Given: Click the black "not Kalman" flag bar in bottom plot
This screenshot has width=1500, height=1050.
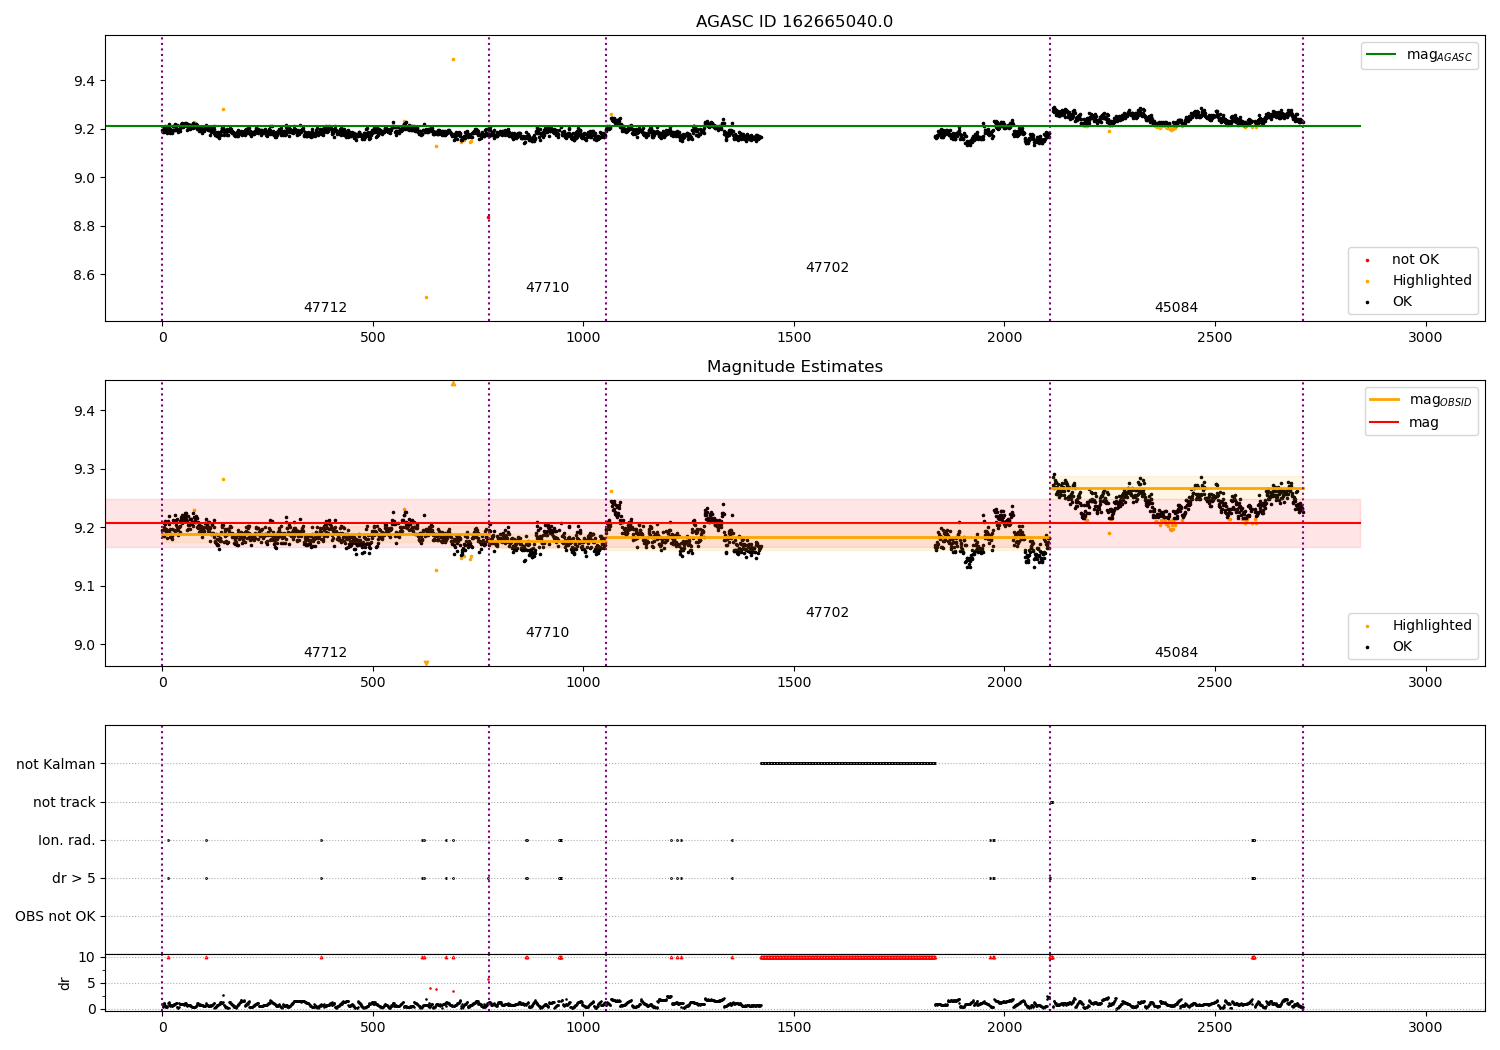Looking at the screenshot, I should point(848,764).
